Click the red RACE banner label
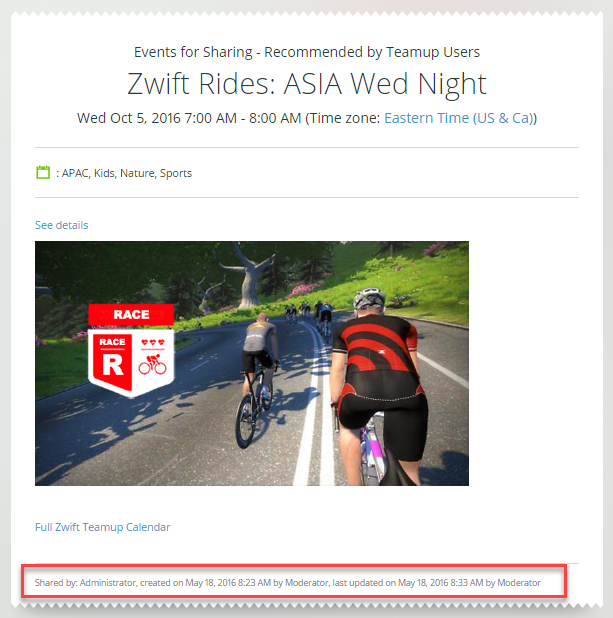Image resolution: width=613 pixels, height=618 pixels. pyautogui.click(x=131, y=315)
